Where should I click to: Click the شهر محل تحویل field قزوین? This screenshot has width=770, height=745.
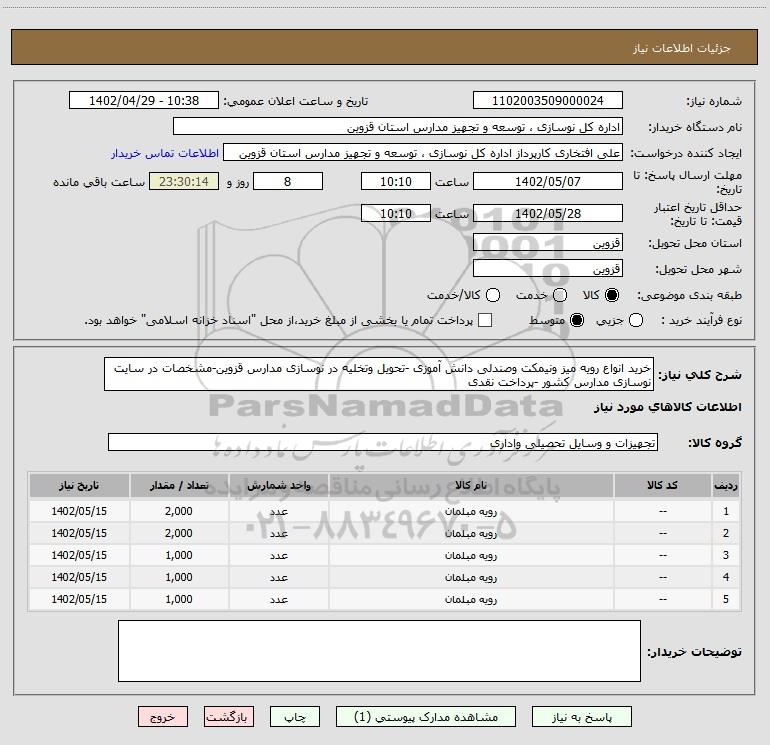[548, 268]
